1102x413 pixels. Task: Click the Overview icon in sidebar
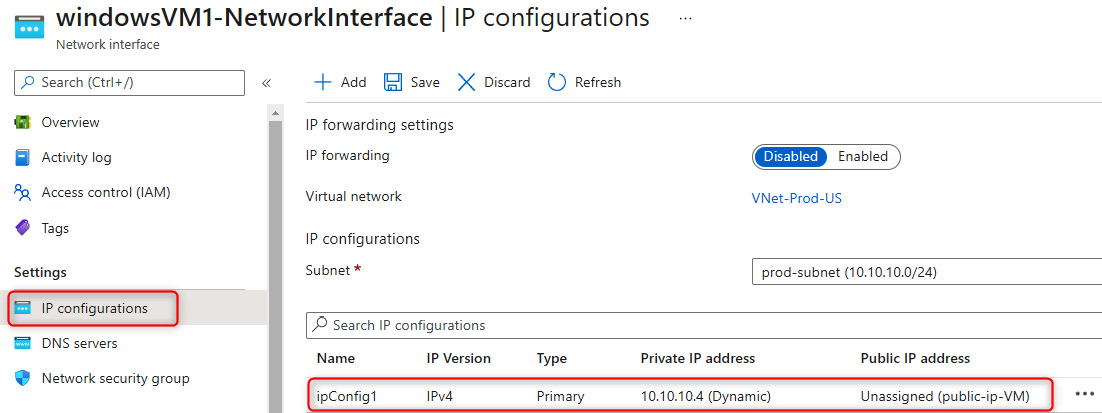[x=23, y=122]
